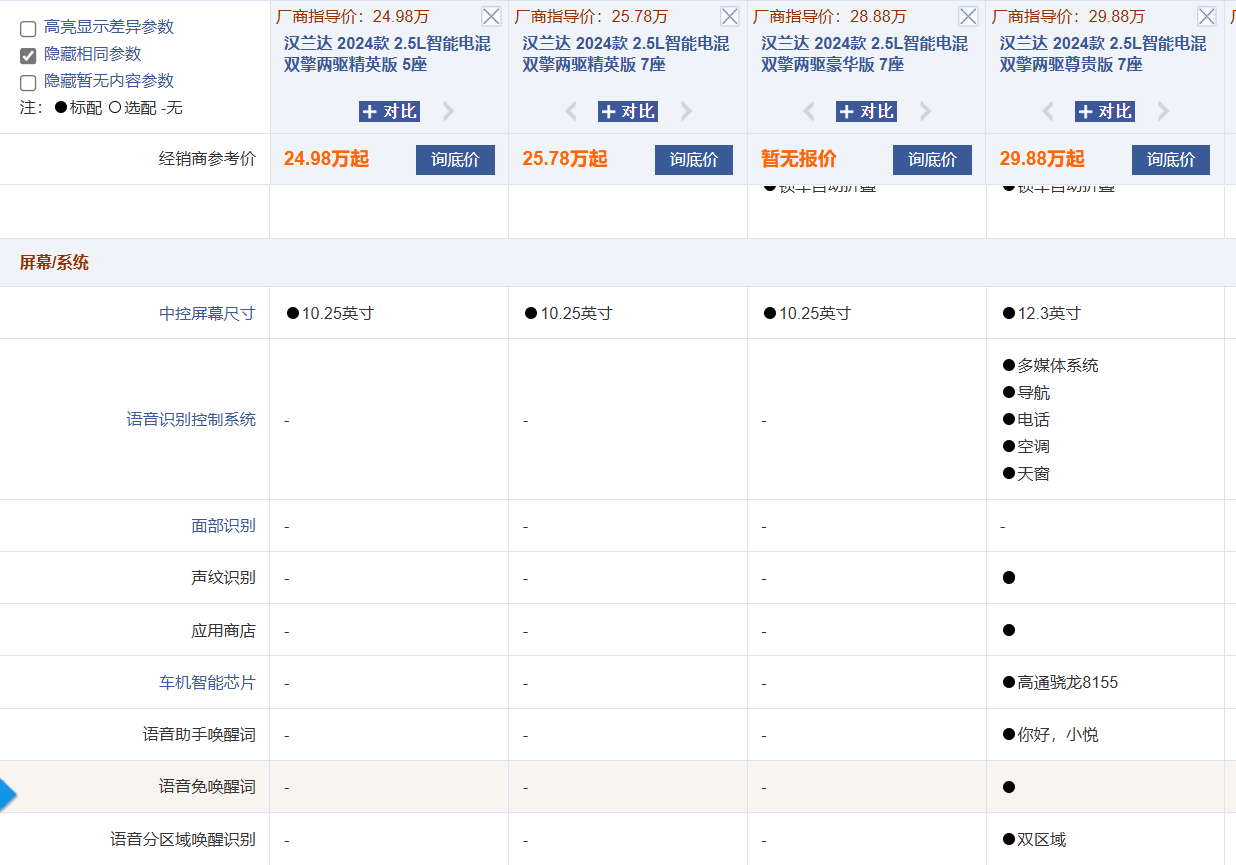Click the legend note ●标配 ○选配 -无
Viewport: 1236px width, 865px height.
coord(101,108)
